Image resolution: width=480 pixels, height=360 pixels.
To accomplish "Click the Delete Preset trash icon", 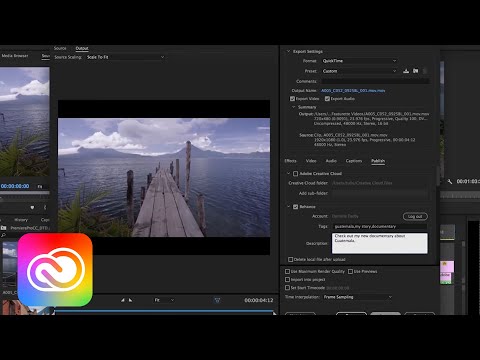I will pos(425,71).
